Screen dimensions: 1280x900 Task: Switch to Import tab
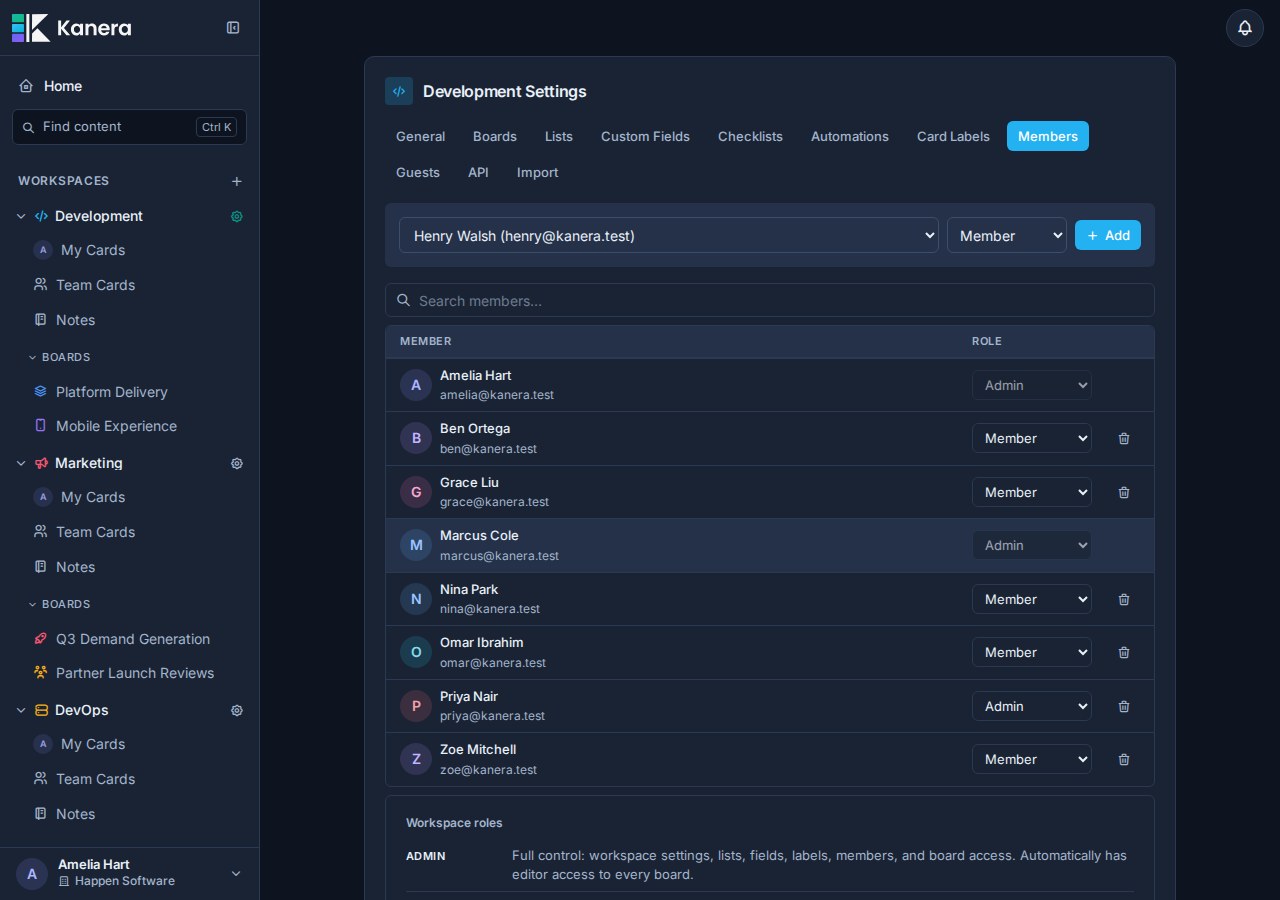point(538,172)
